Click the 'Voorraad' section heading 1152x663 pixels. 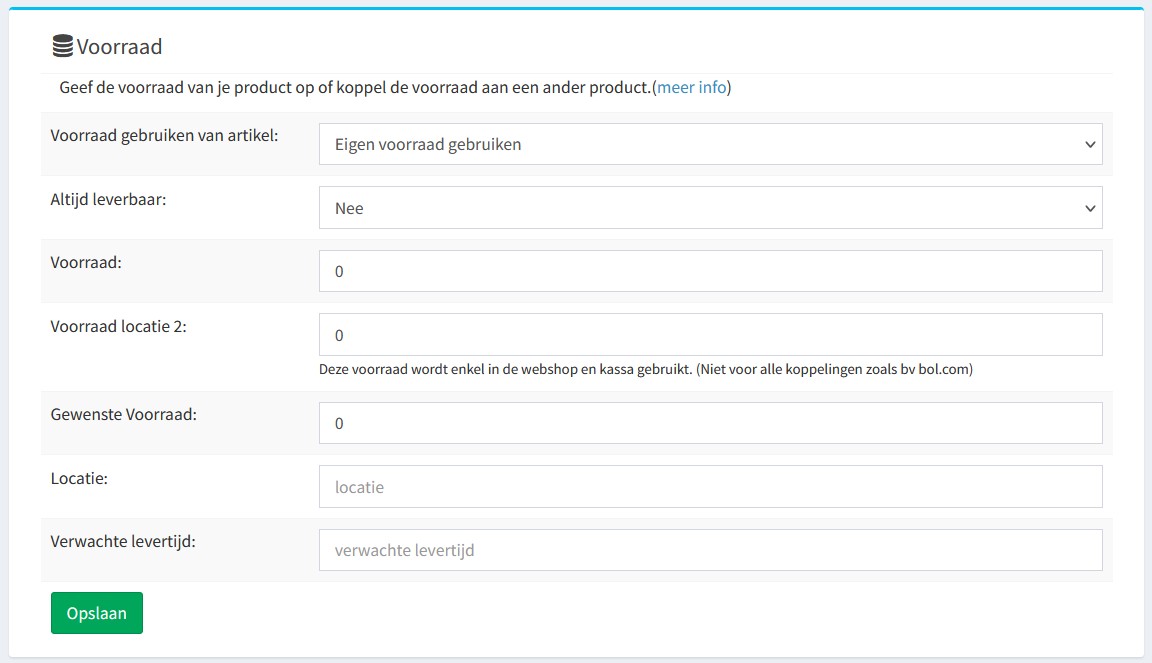point(119,46)
